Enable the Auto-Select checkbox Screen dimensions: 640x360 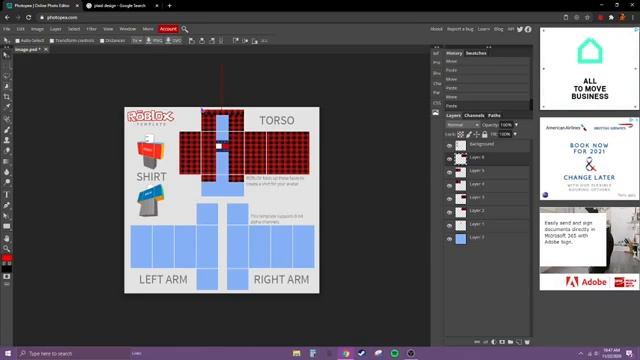coord(18,41)
